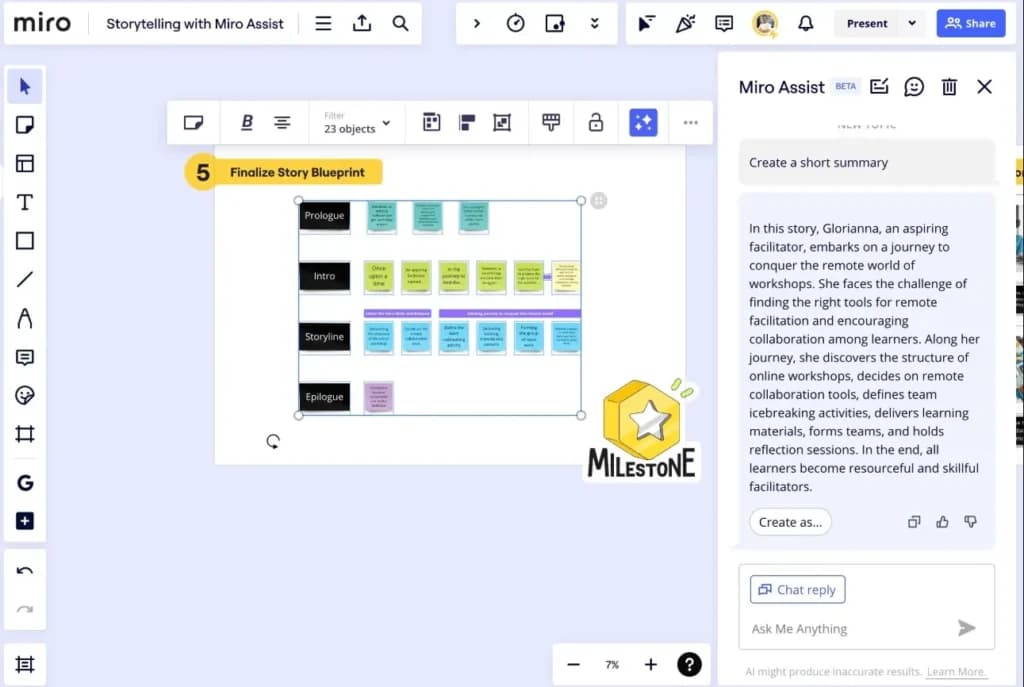Choose the Select cursor tool
Viewport: 1024px width, 687px height.
[x=25, y=86]
